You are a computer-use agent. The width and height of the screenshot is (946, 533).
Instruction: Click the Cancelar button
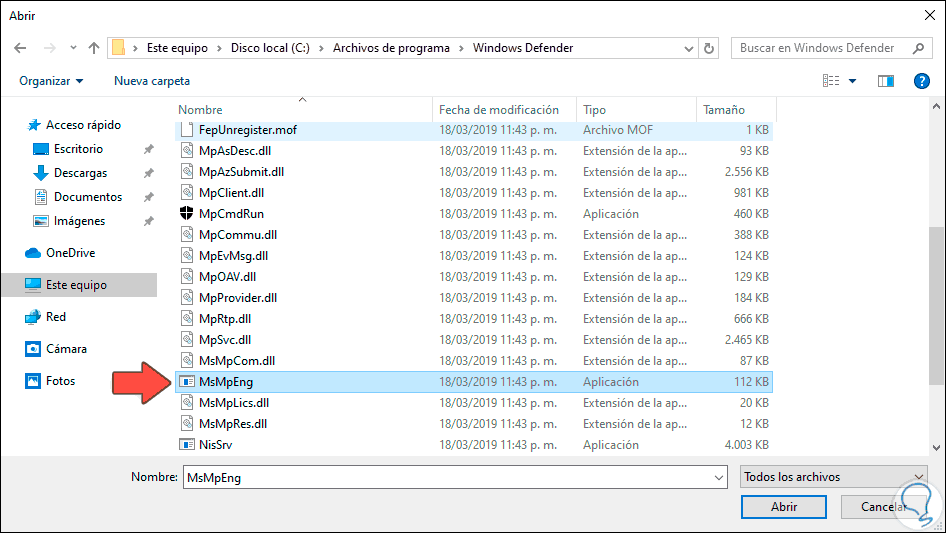(x=883, y=507)
